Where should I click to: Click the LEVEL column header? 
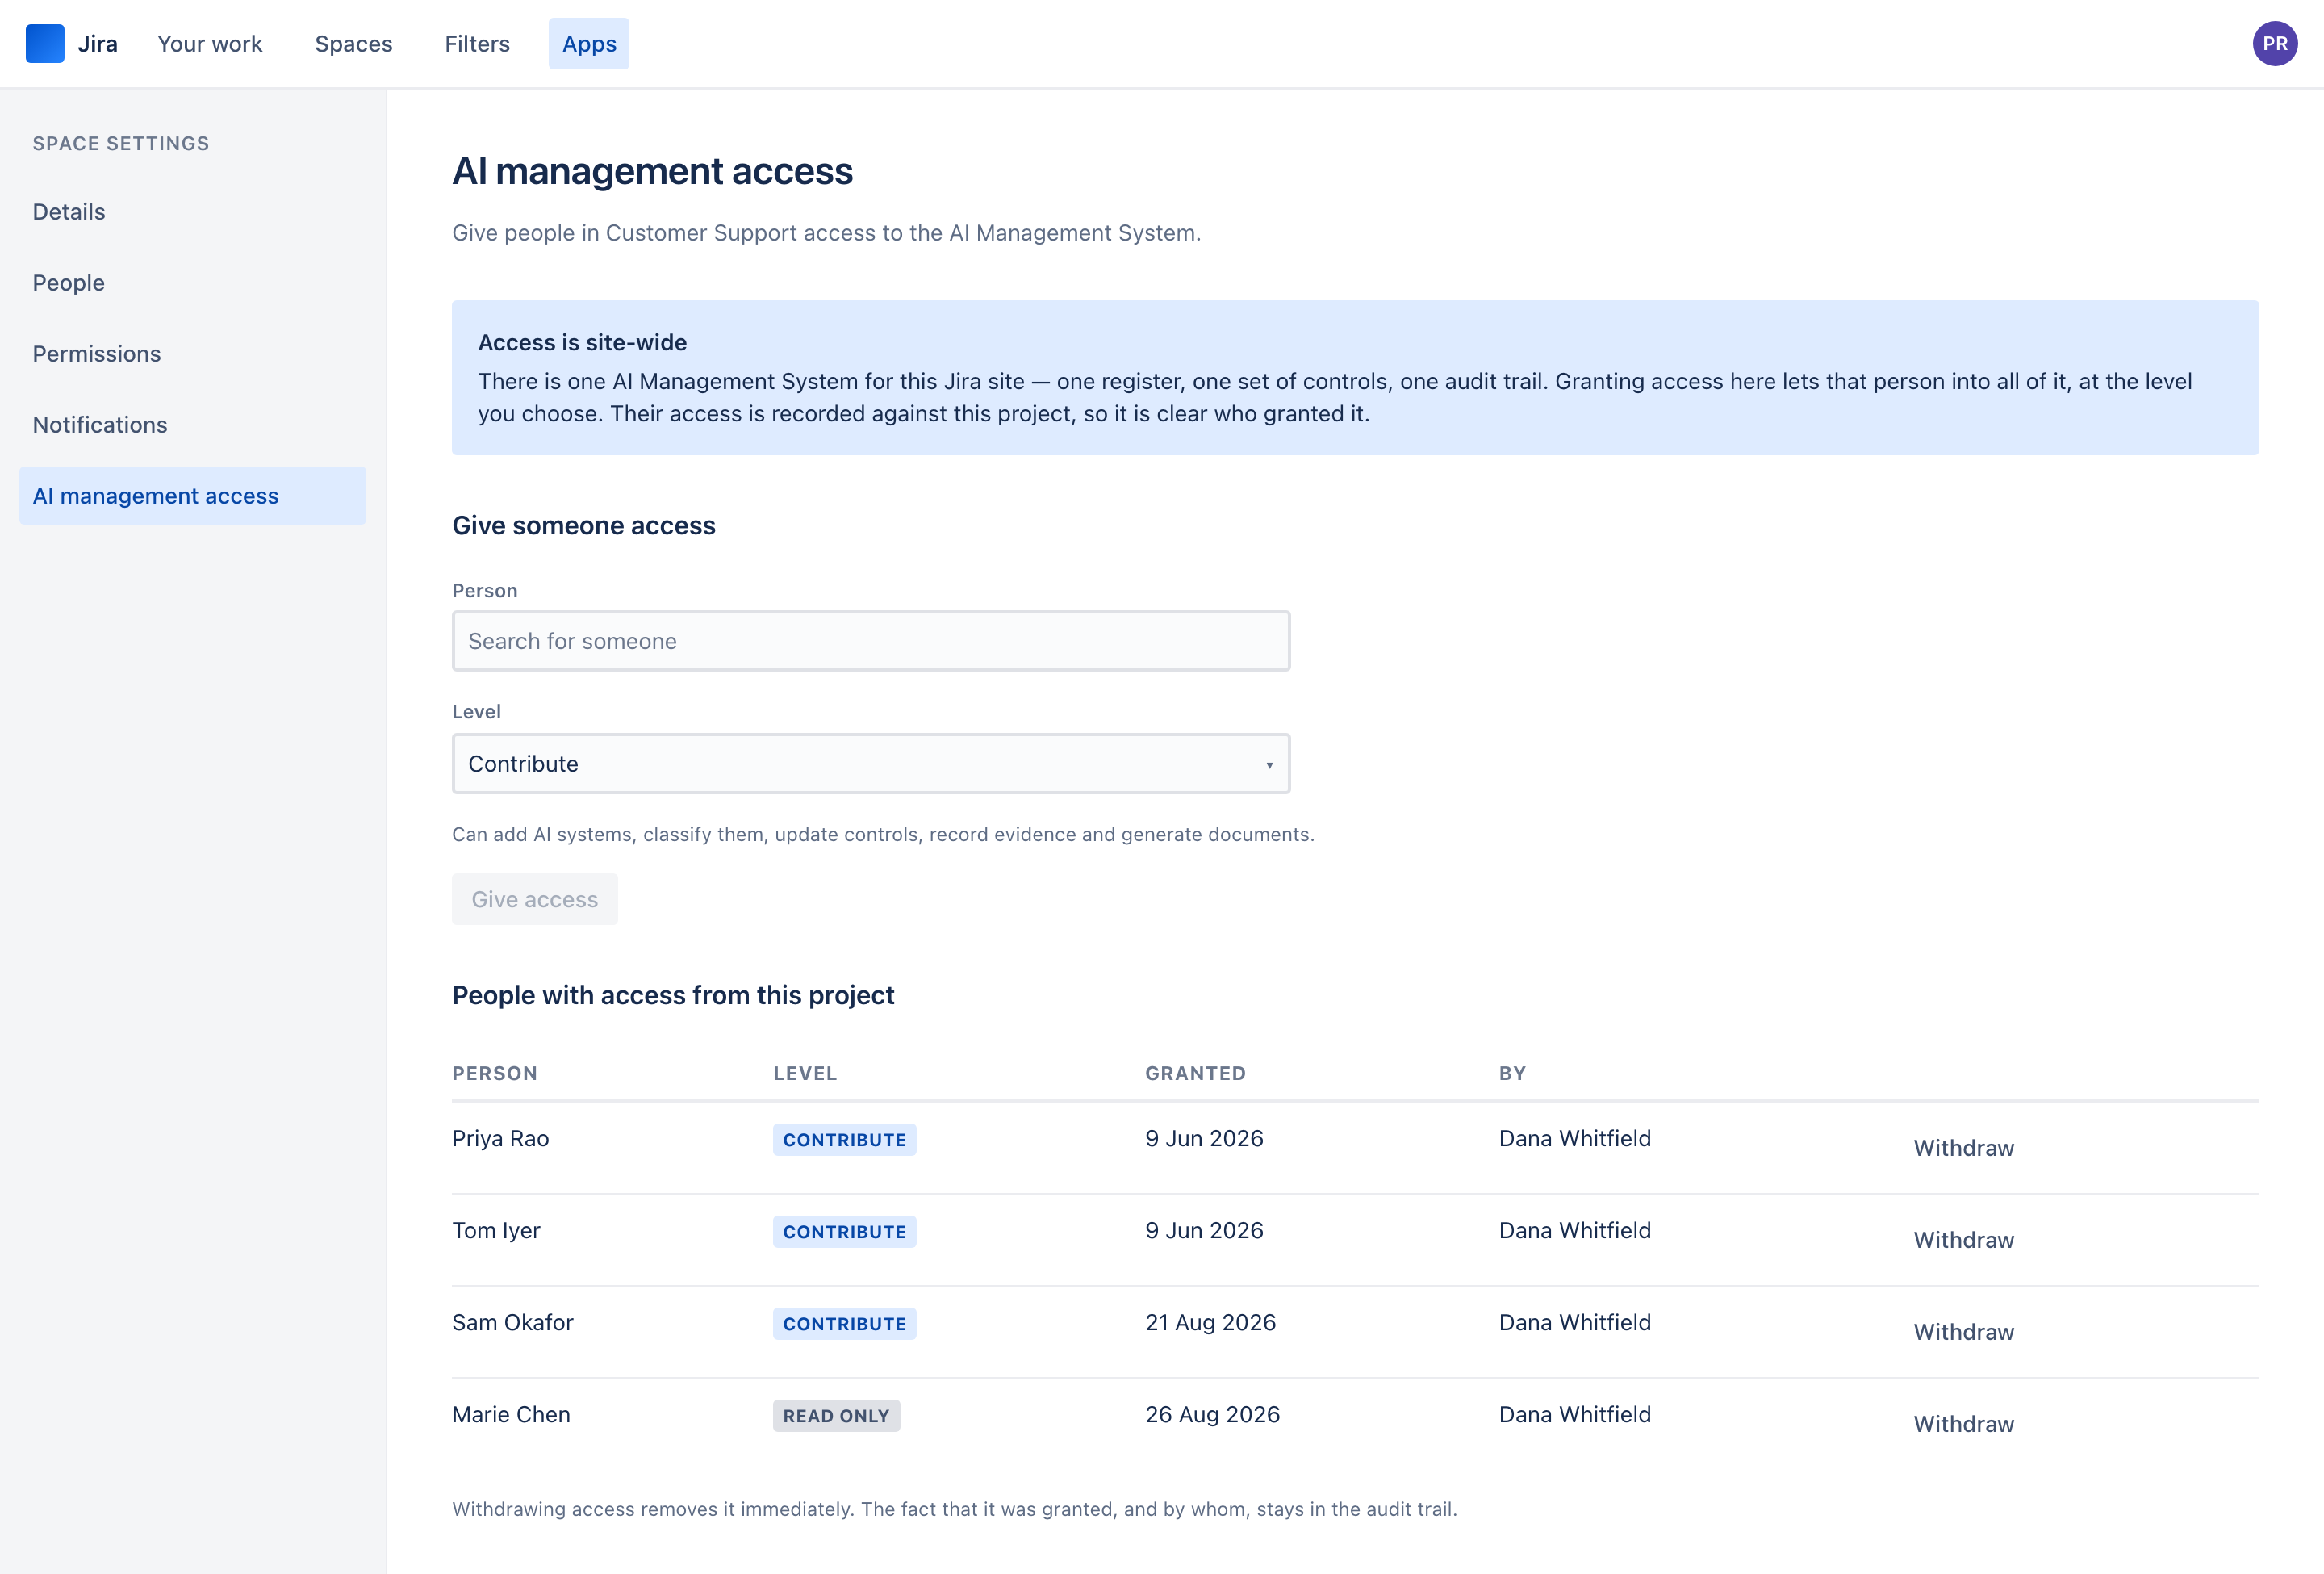click(x=805, y=1073)
